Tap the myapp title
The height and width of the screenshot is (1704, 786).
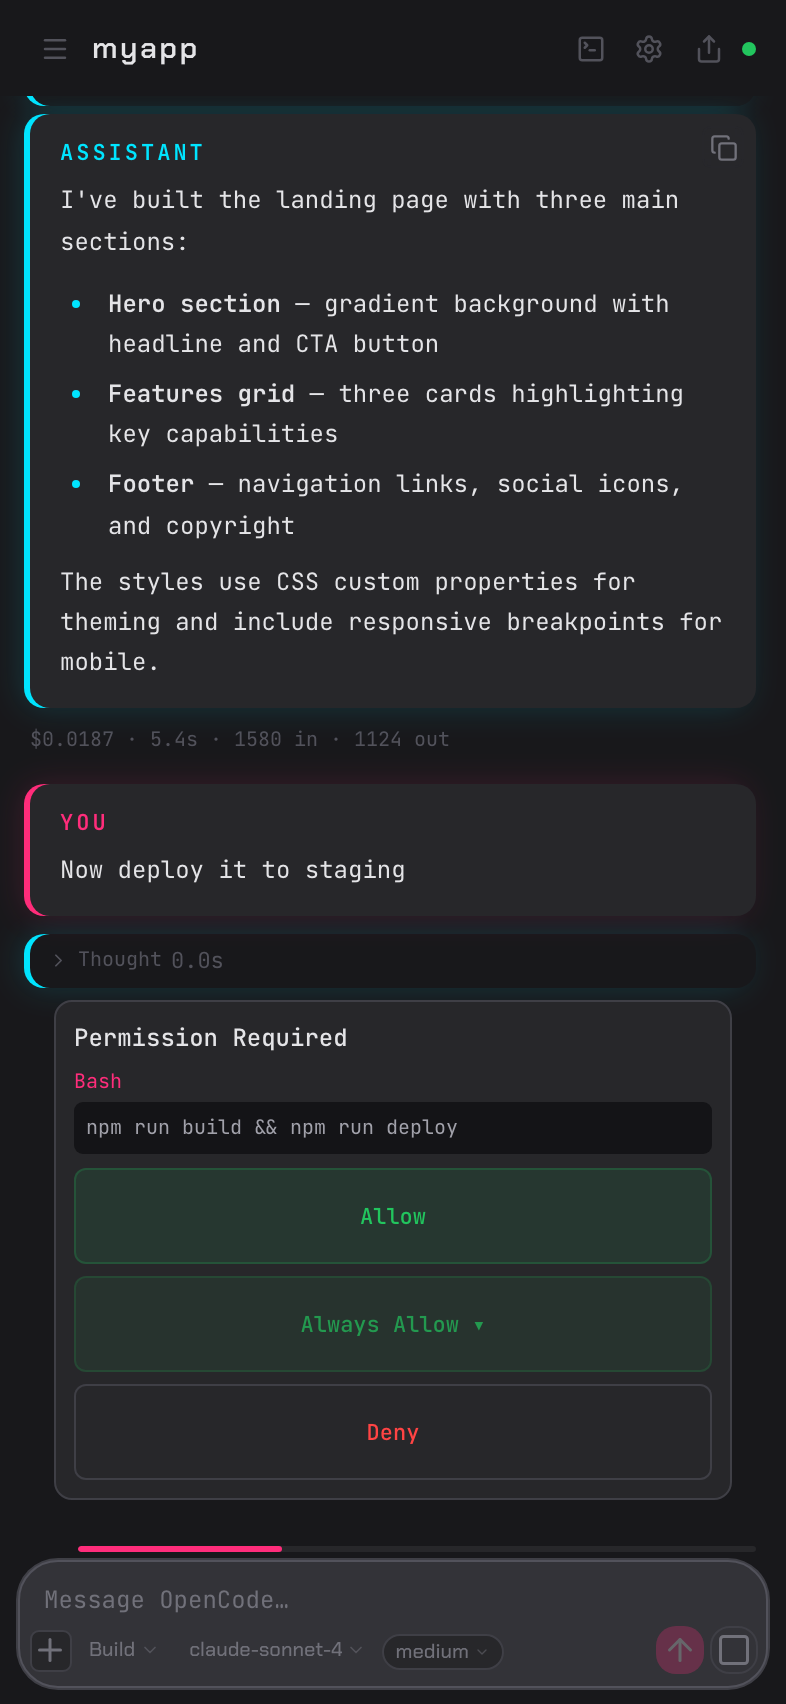[144, 49]
